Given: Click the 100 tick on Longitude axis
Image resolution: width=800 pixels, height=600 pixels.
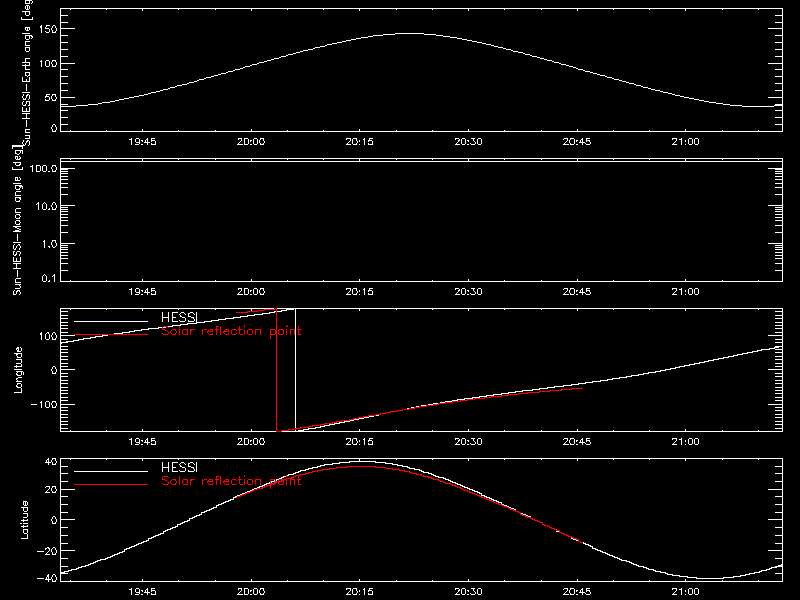Looking at the screenshot, I should [x=47, y=336].
